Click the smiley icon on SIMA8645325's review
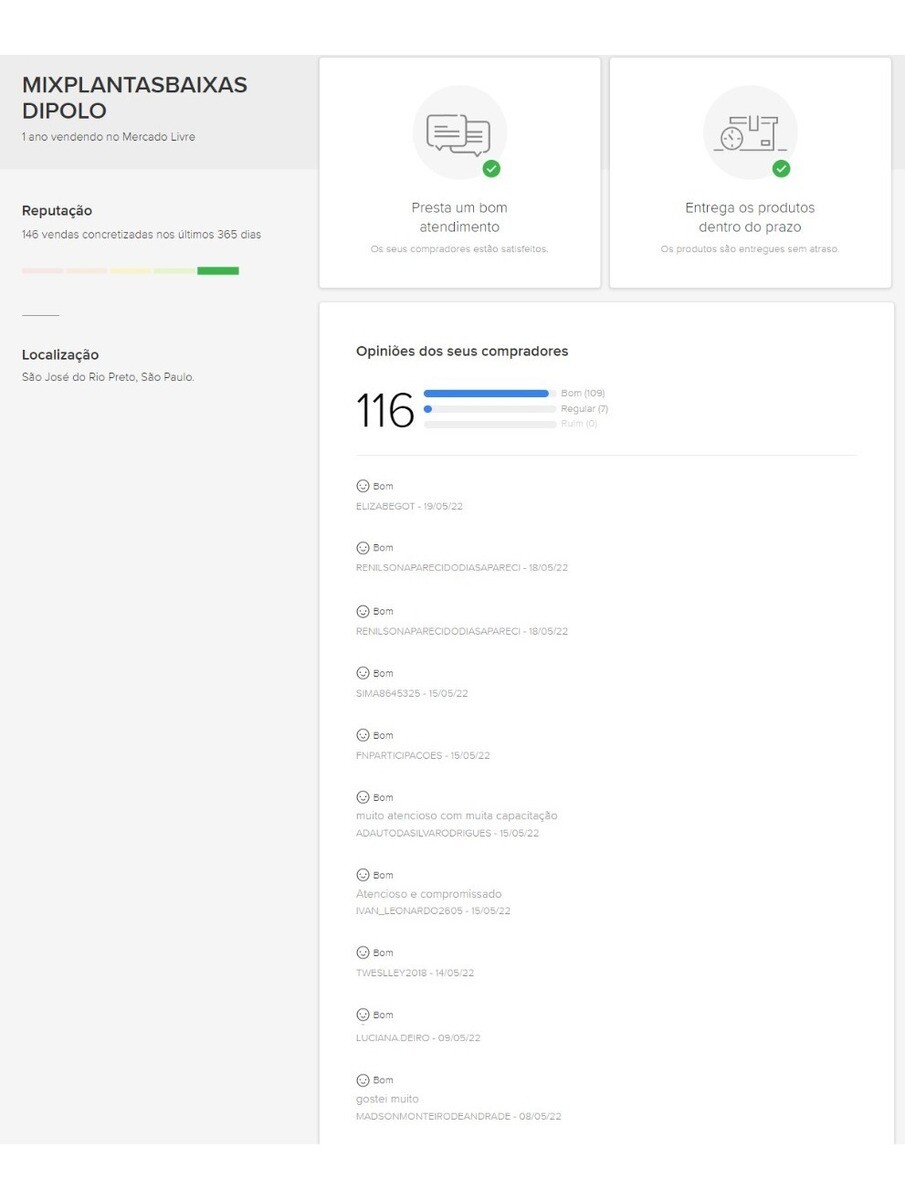The height and width of the screenshot is (1200, 905). coord(363,673)
